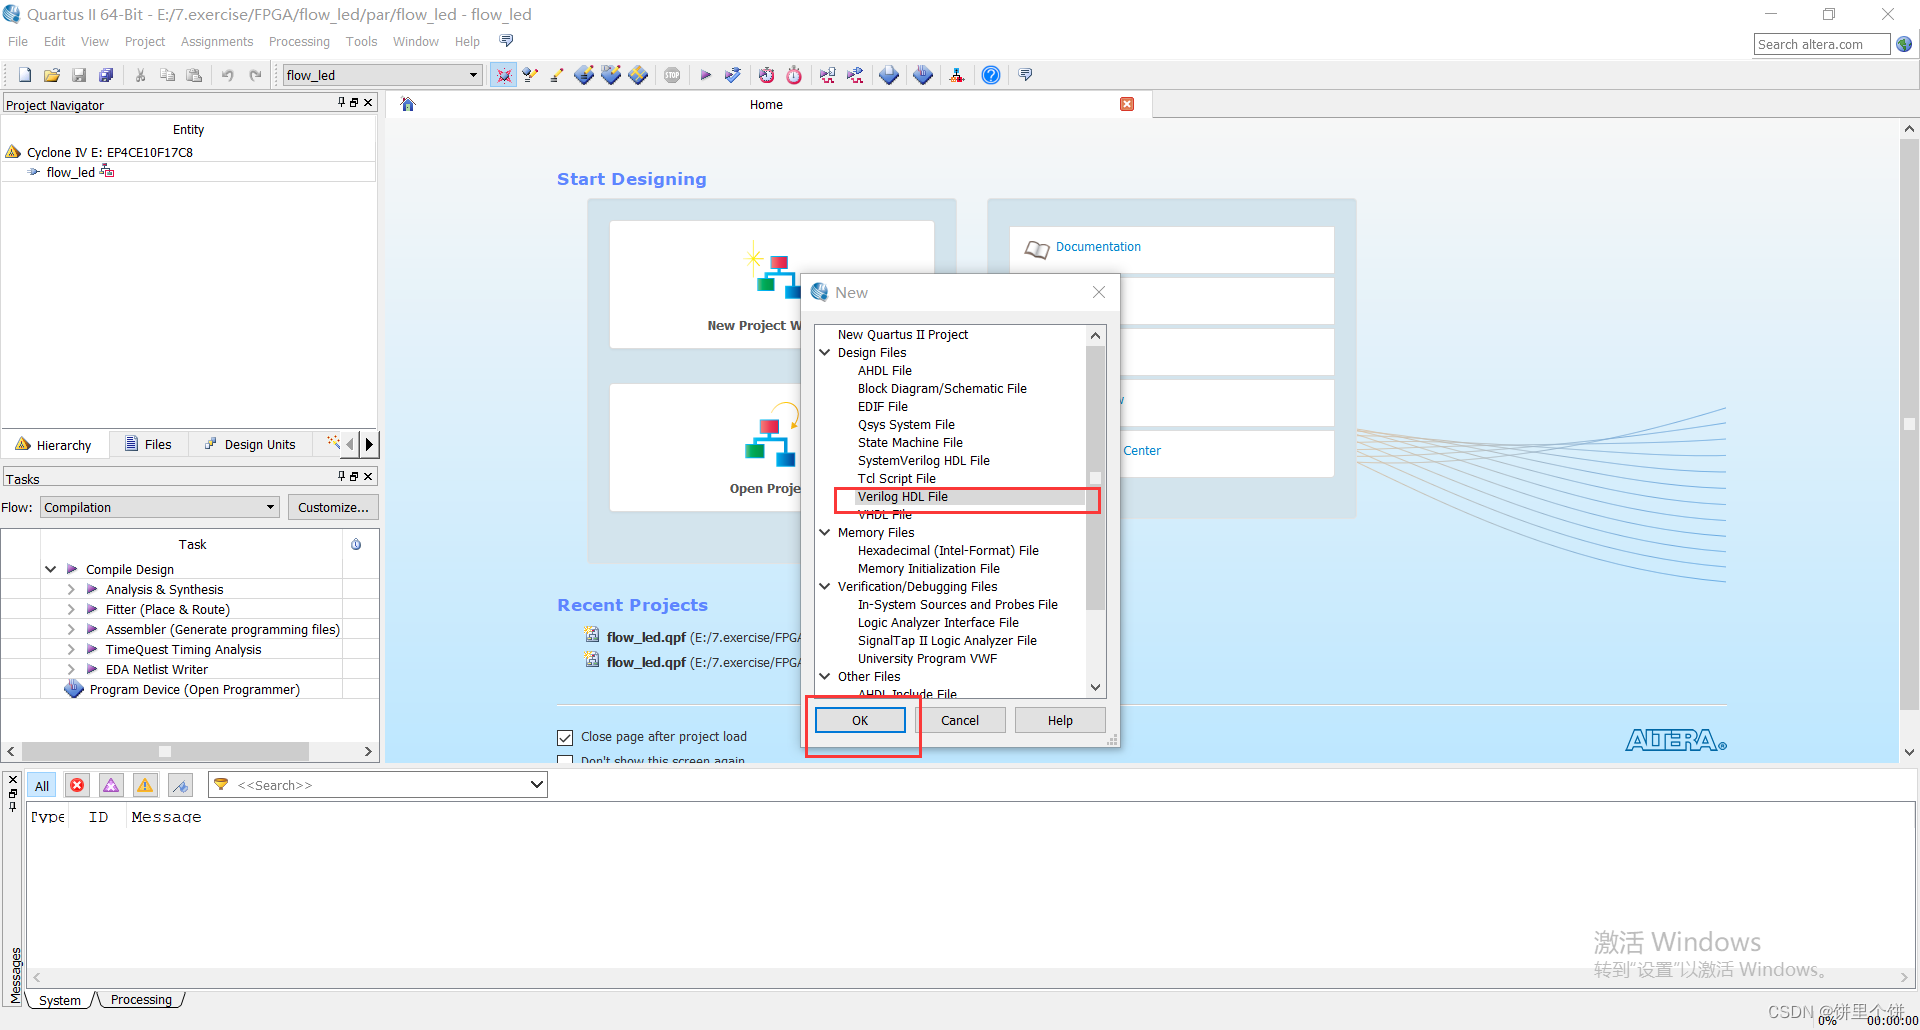
Task: Click the Open file folder icon
Action: point(52,75)
